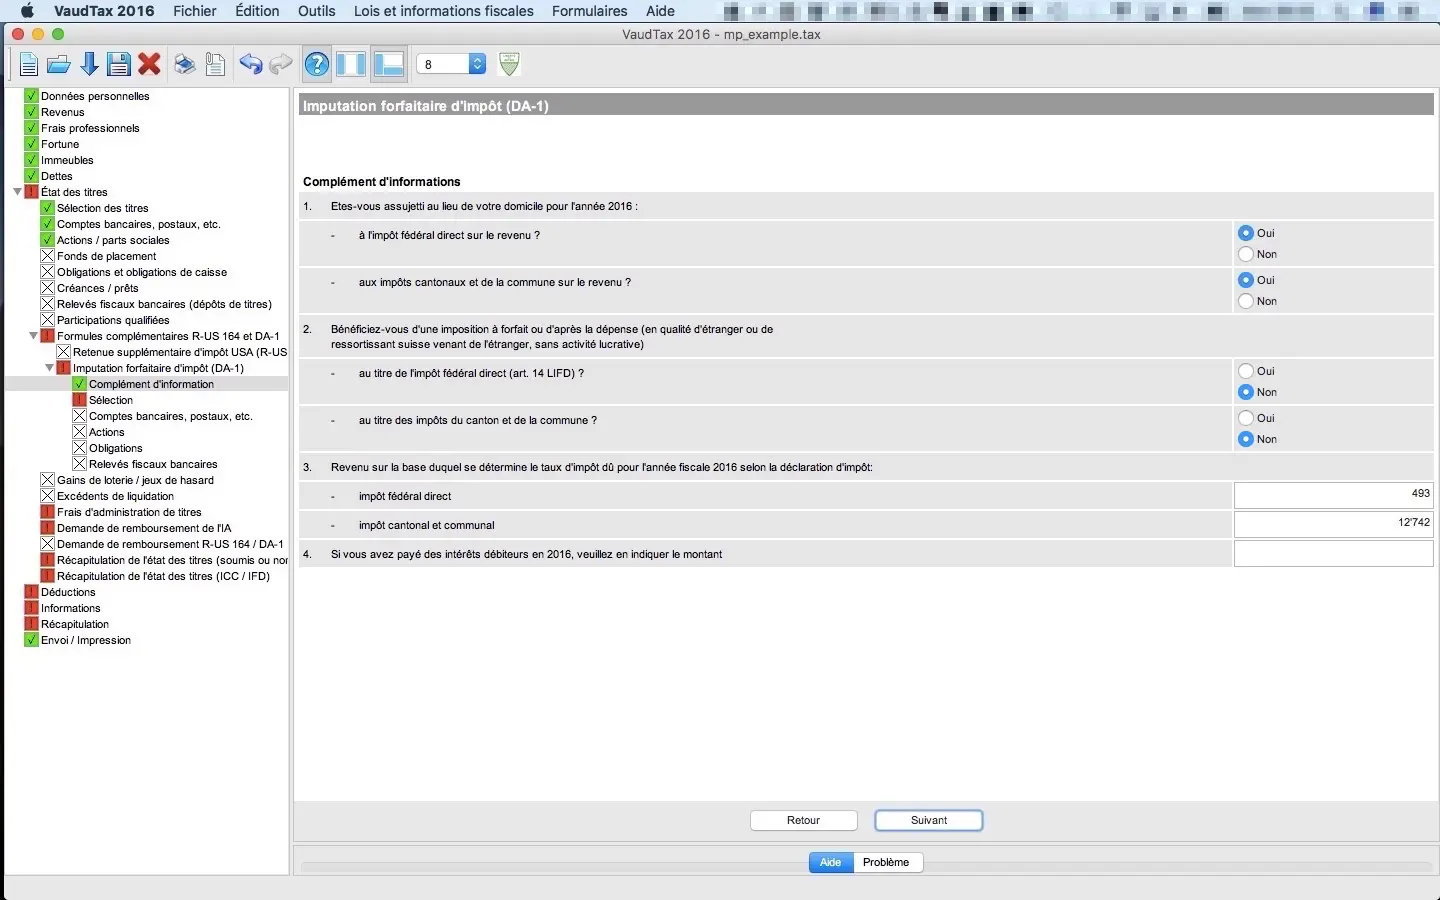Open Lois et informations fiscales menu
The width and height of the screenshot is (1440, 900).
444,11
